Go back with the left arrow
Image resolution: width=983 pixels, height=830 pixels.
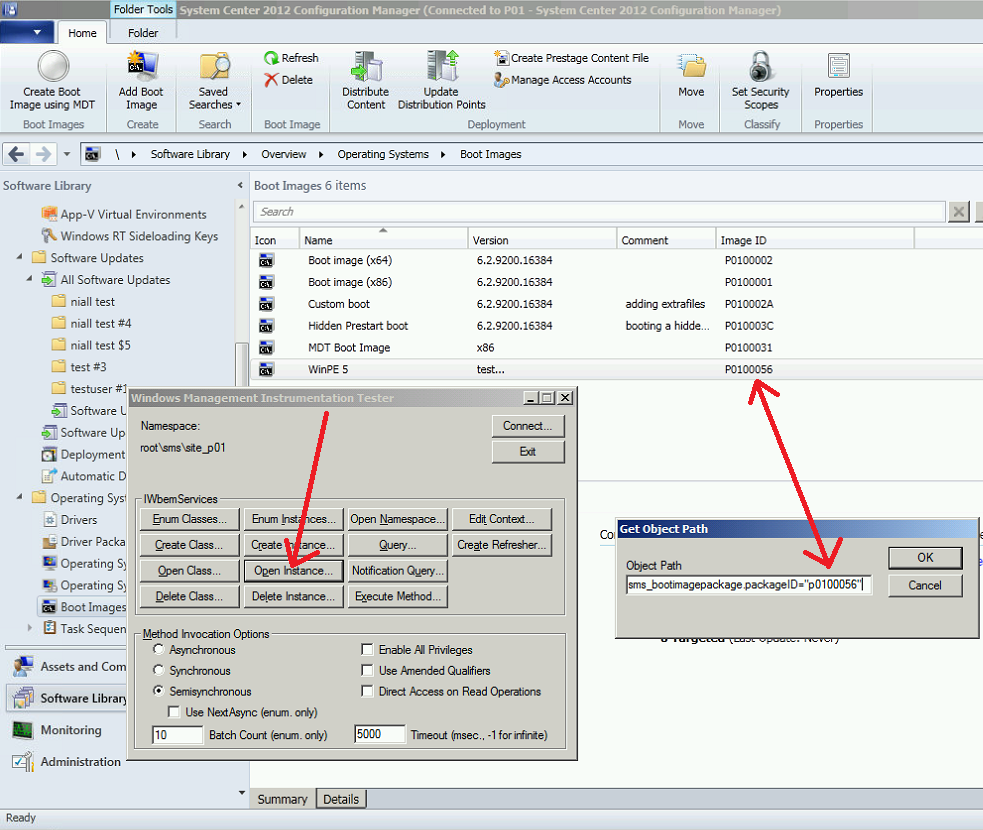(x=17, y=154)
